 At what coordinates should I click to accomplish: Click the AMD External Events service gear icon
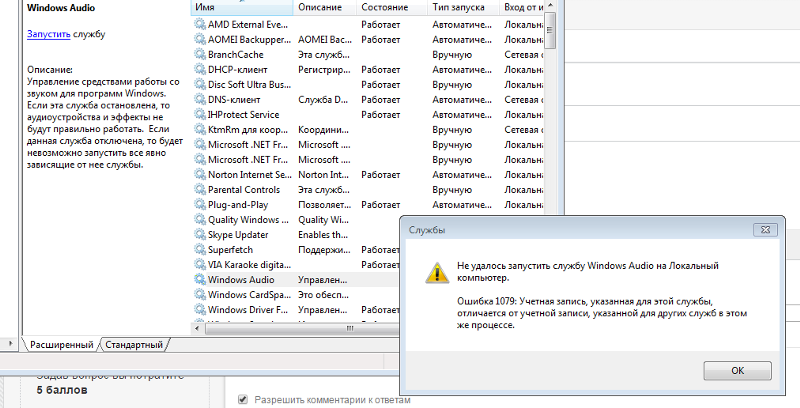coord(199,24)
